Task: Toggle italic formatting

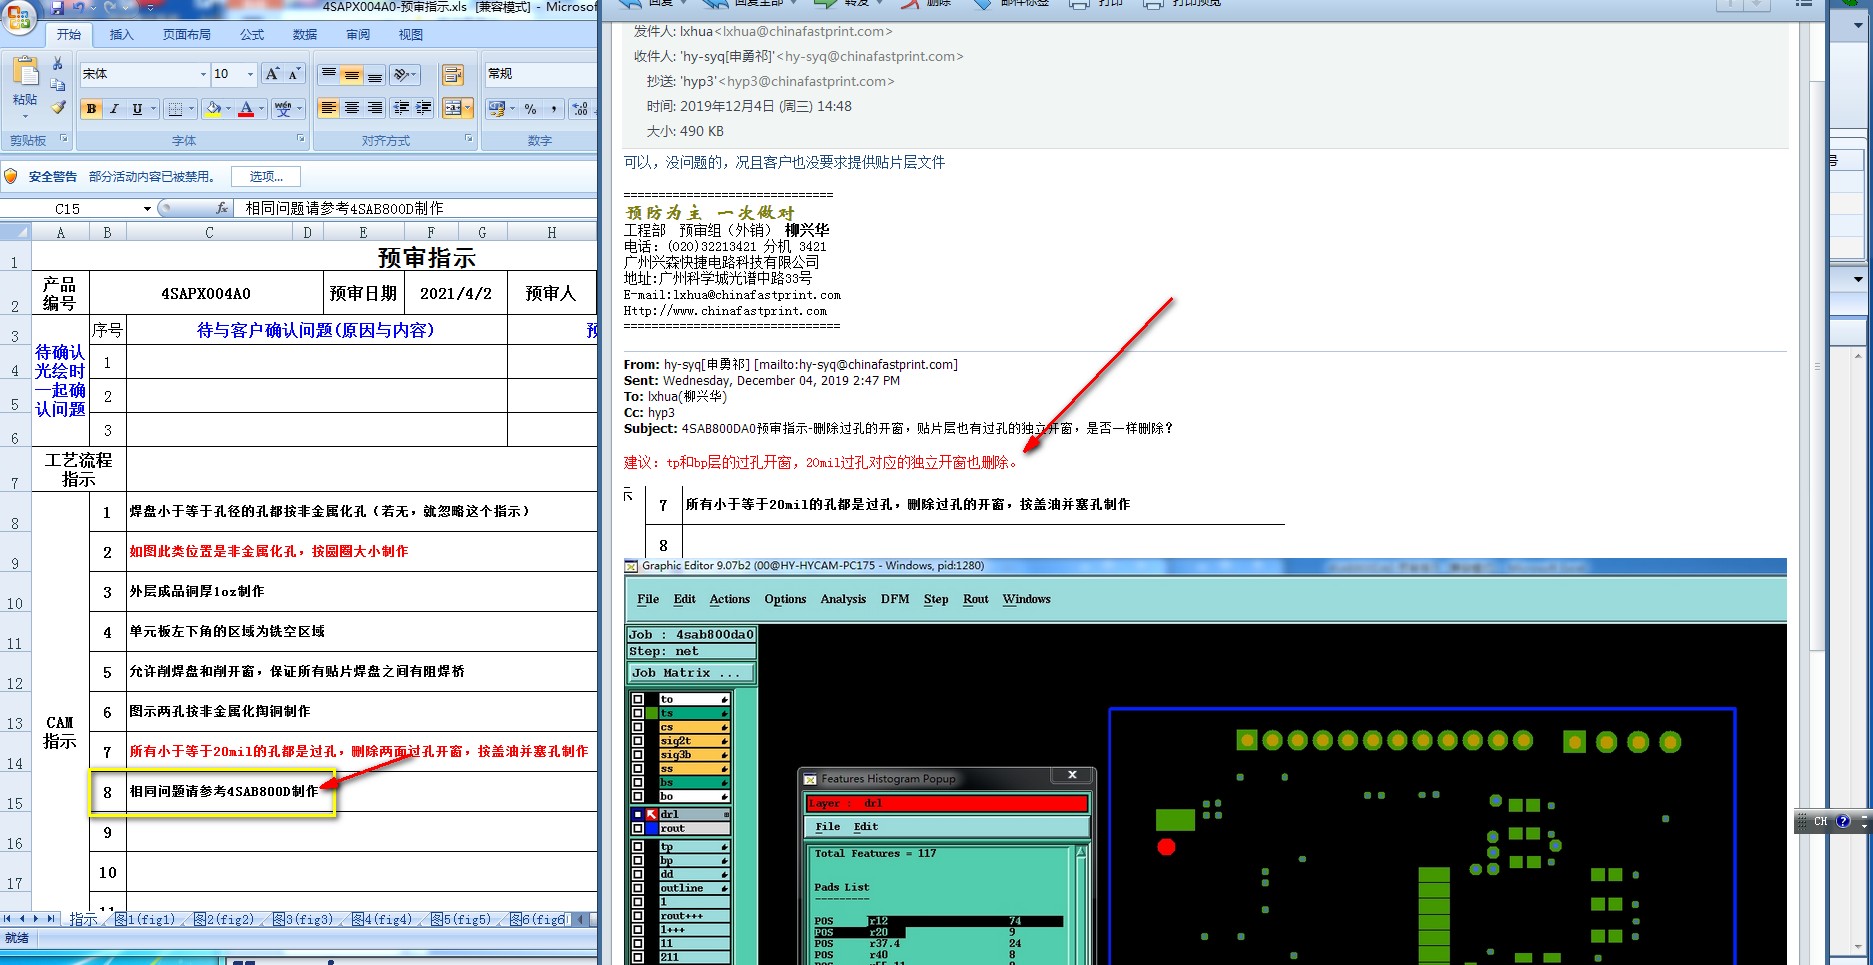Action: pyautogui.click(x=114, y=109)
